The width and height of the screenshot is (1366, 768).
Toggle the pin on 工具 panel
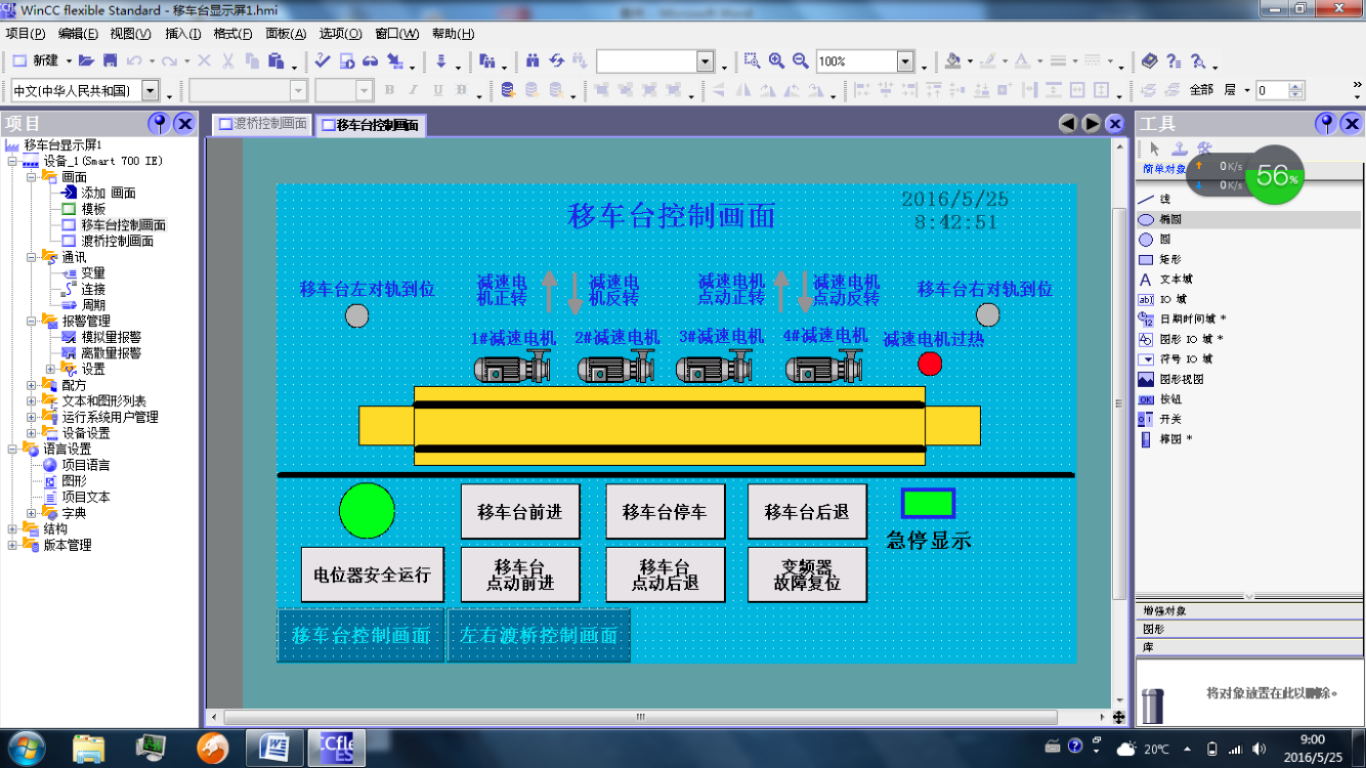1326,124
